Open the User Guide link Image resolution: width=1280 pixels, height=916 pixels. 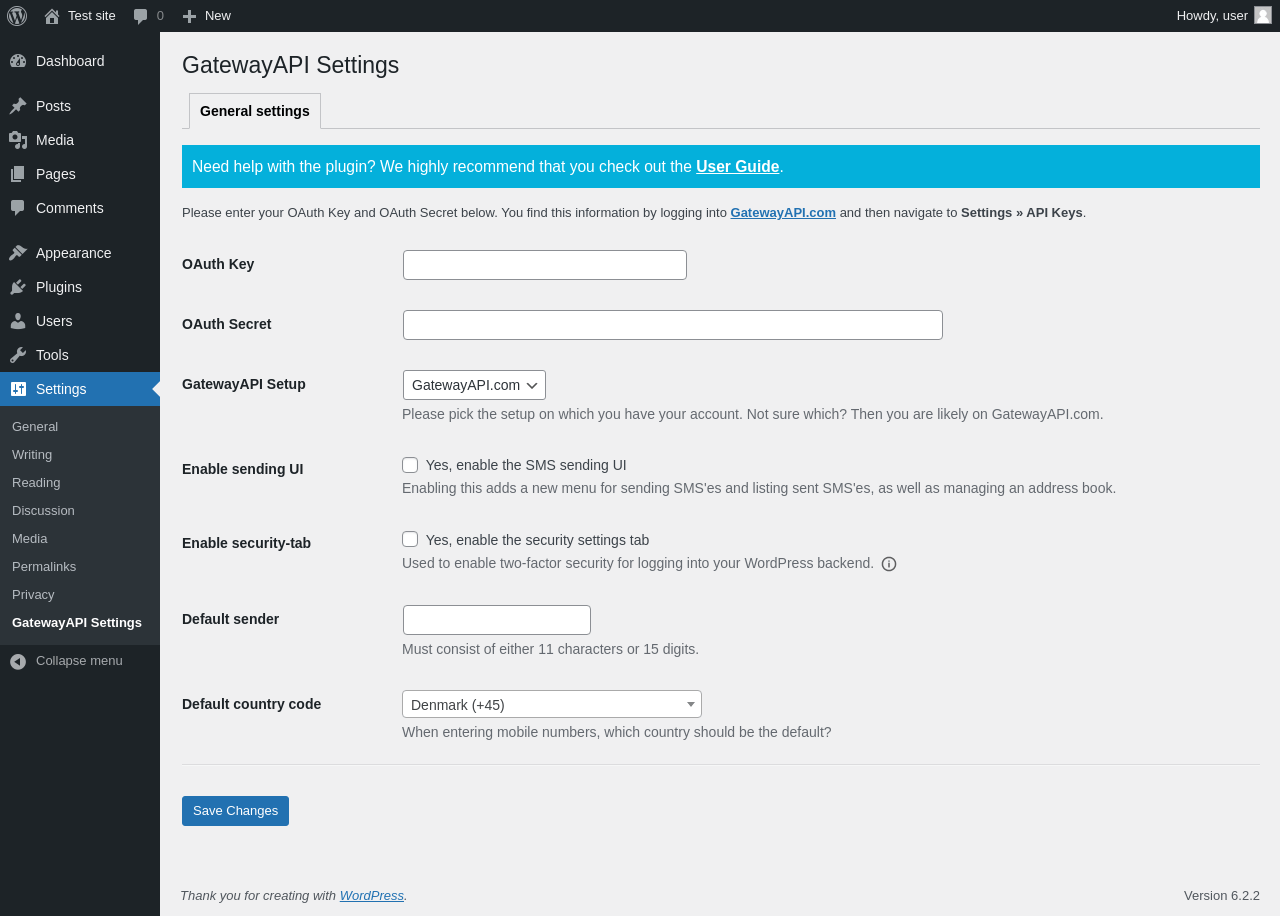pyautogui.click(x=738, y=167)
